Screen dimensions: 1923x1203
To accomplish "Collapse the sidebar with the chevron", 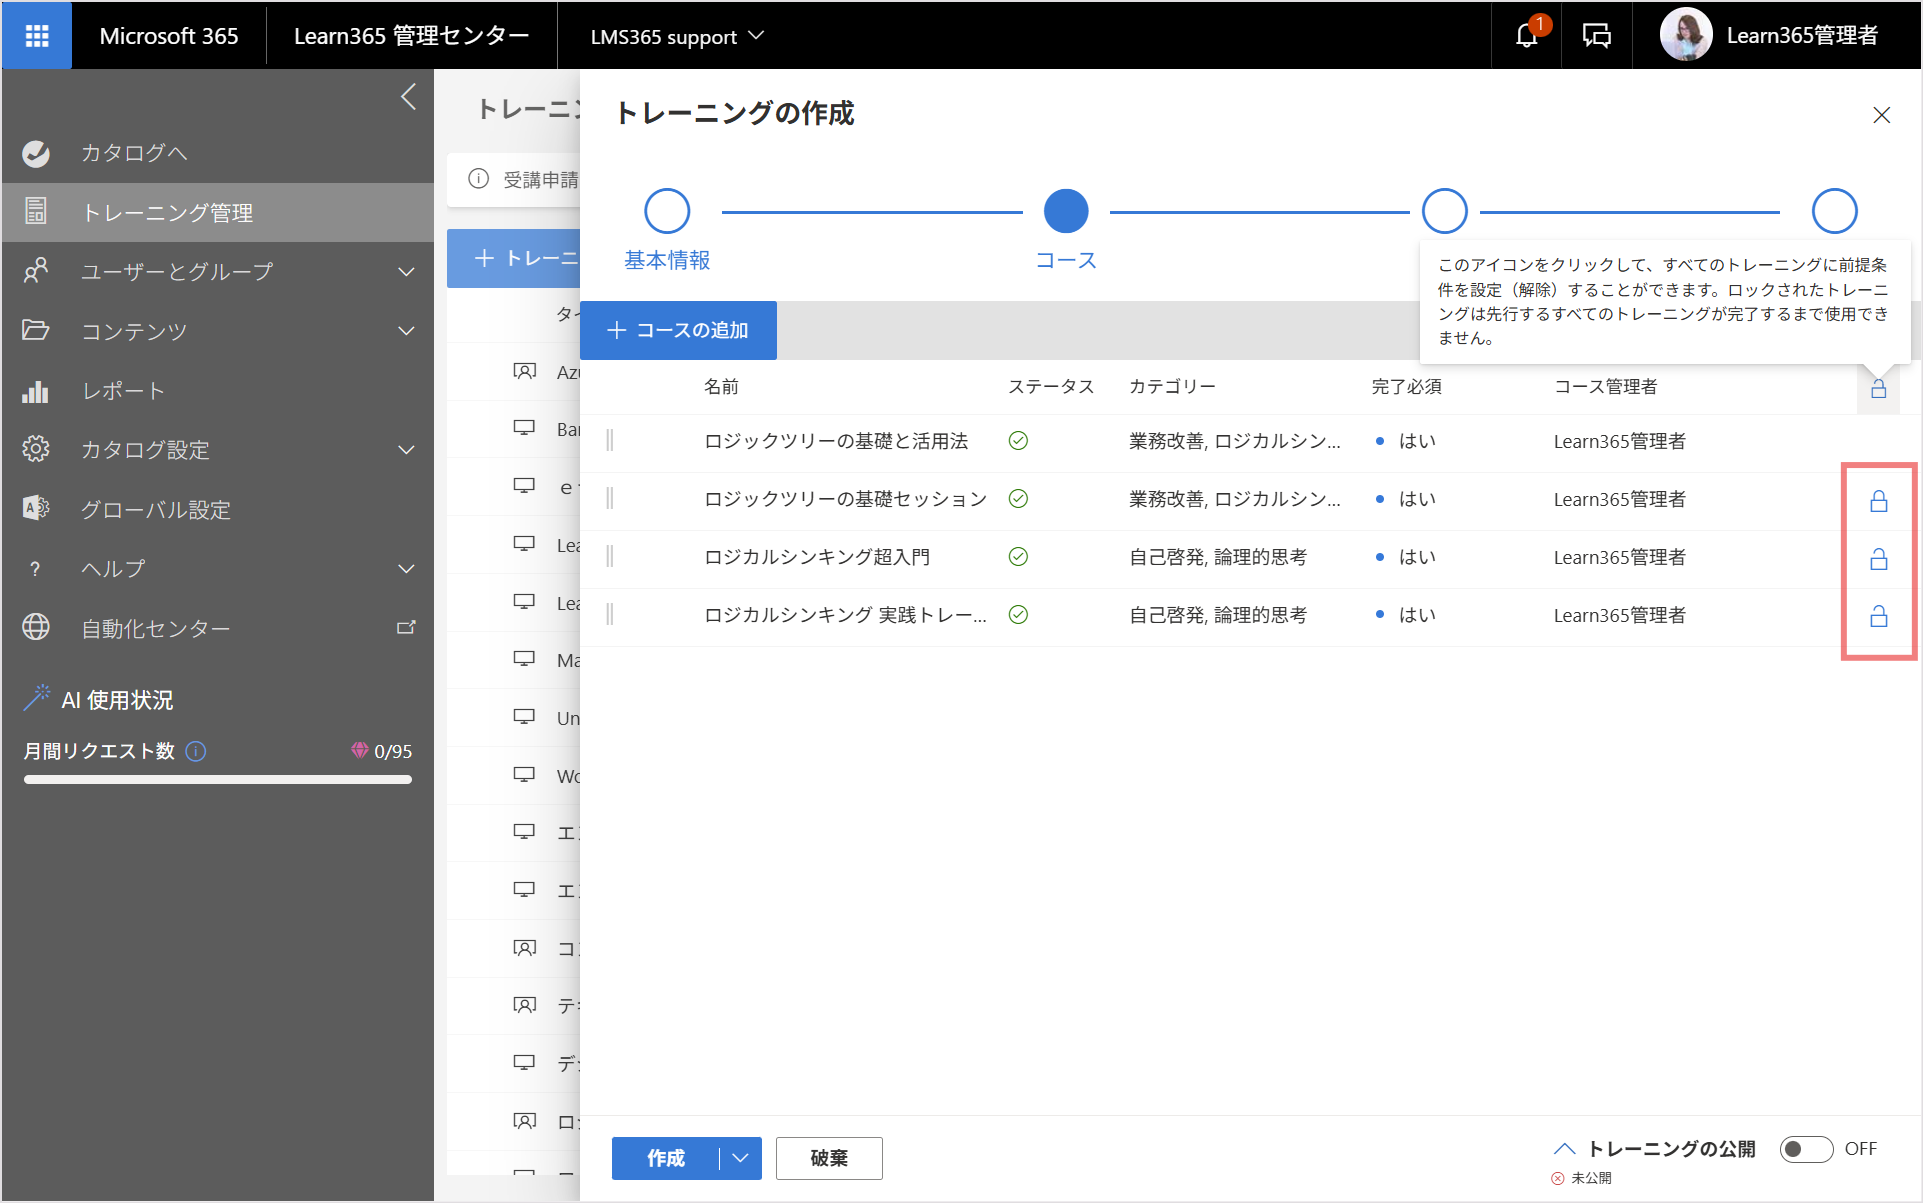I will pyautogui.click(x=408, y=97).
